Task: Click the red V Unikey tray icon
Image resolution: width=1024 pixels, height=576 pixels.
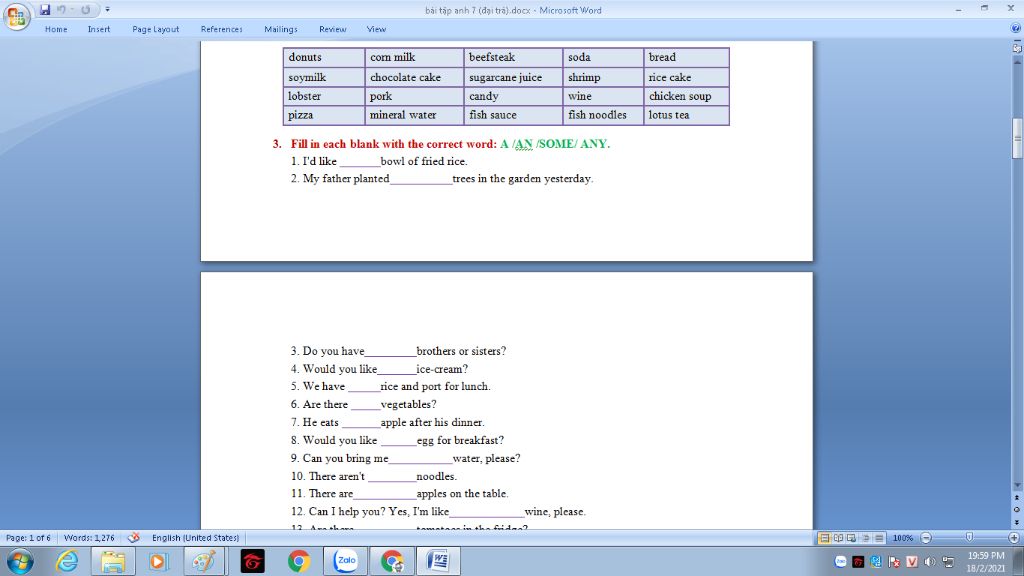Action: (912, 562)
